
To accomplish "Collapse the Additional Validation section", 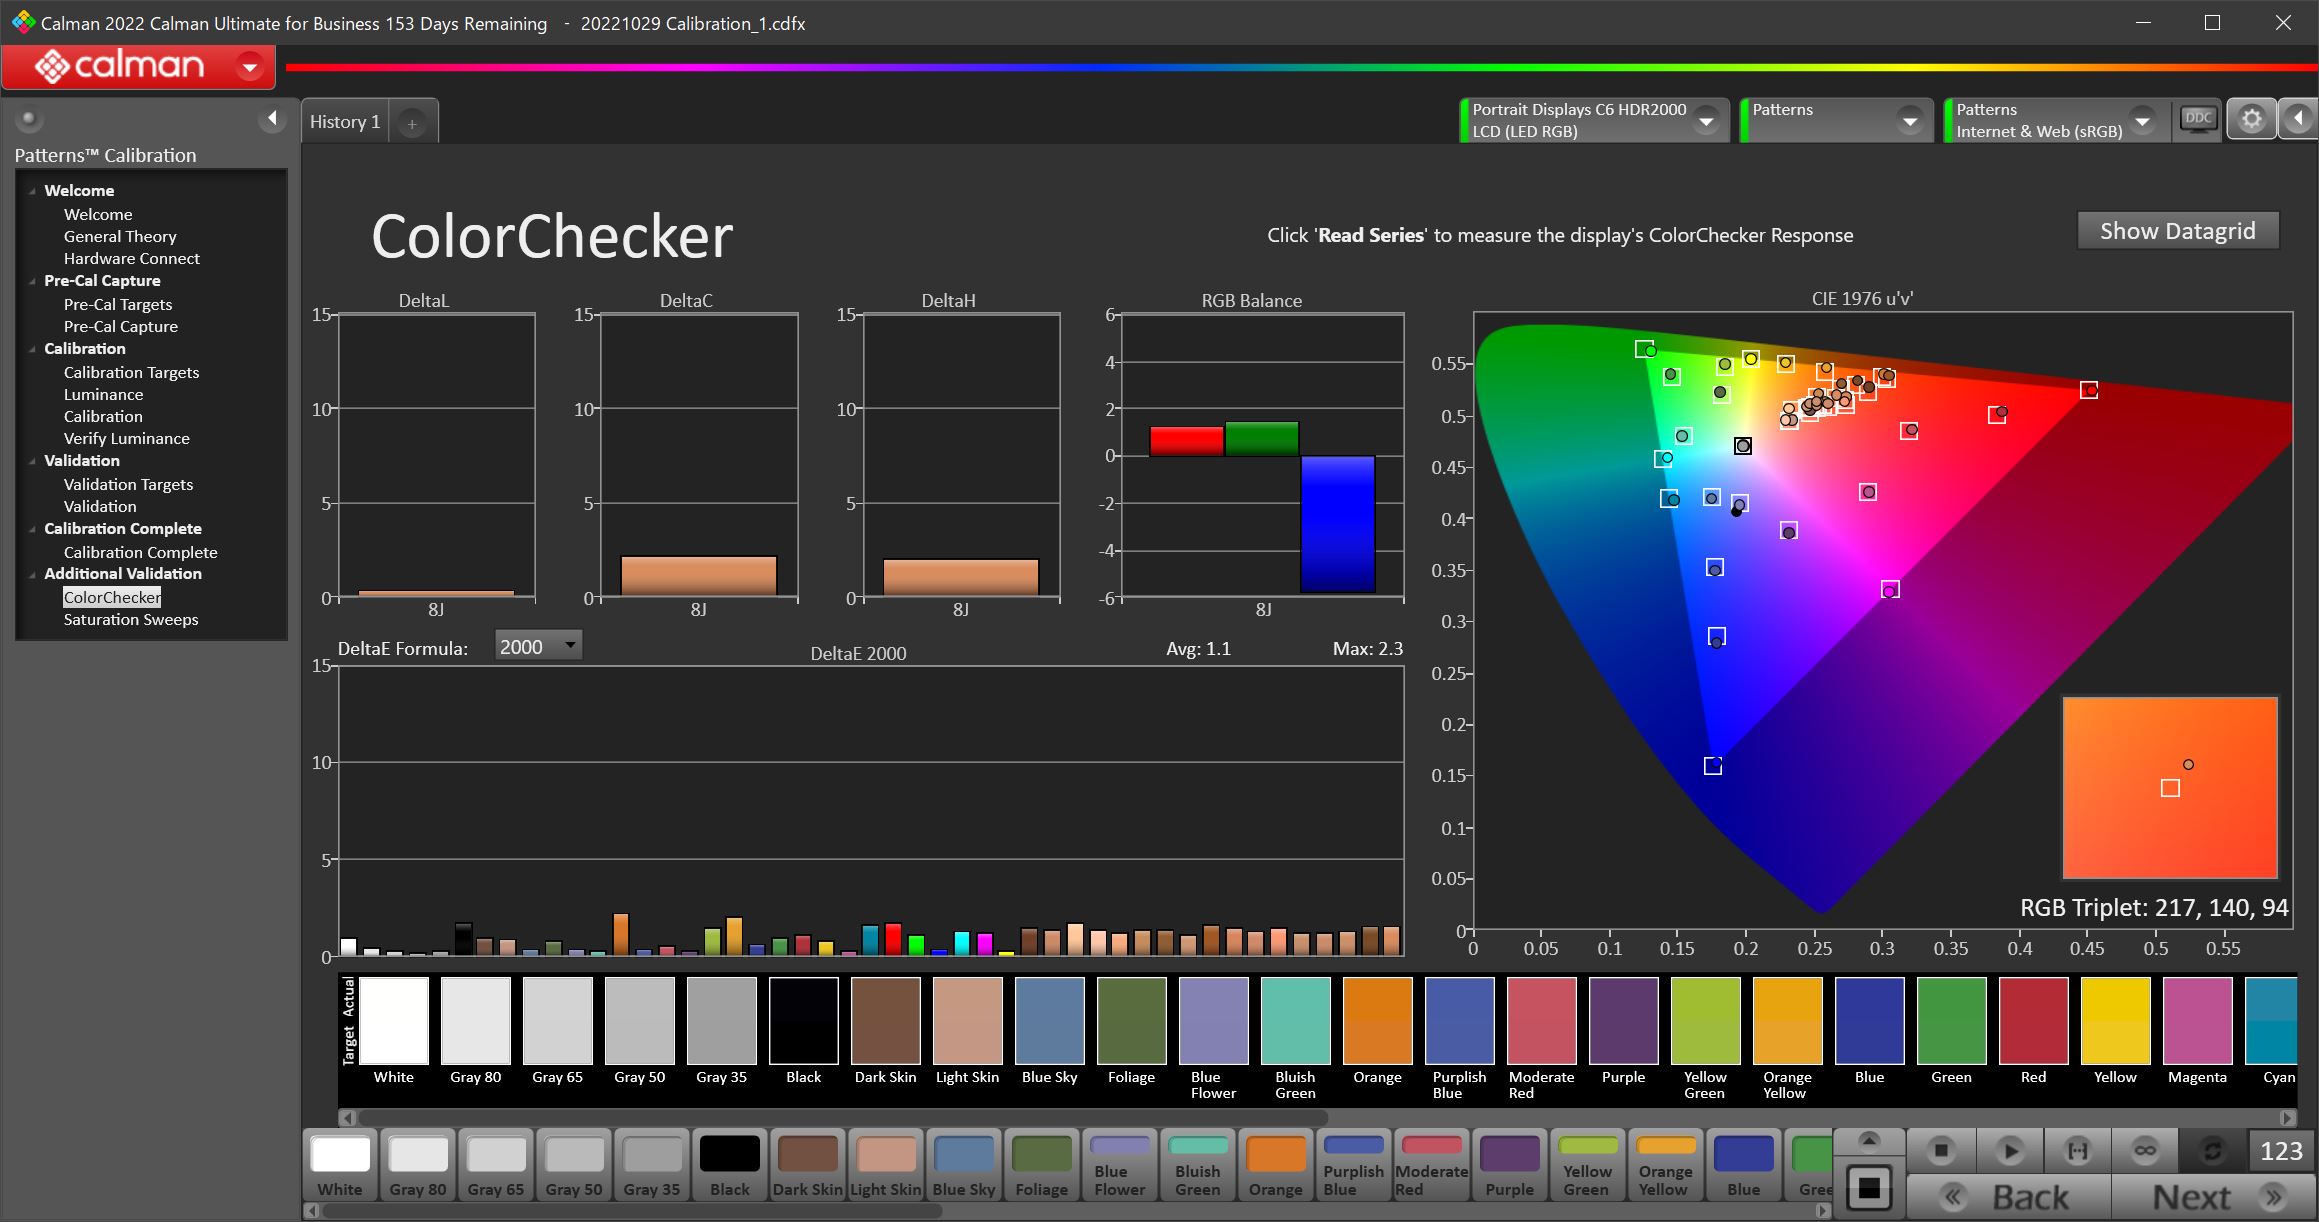I will 33,574.
